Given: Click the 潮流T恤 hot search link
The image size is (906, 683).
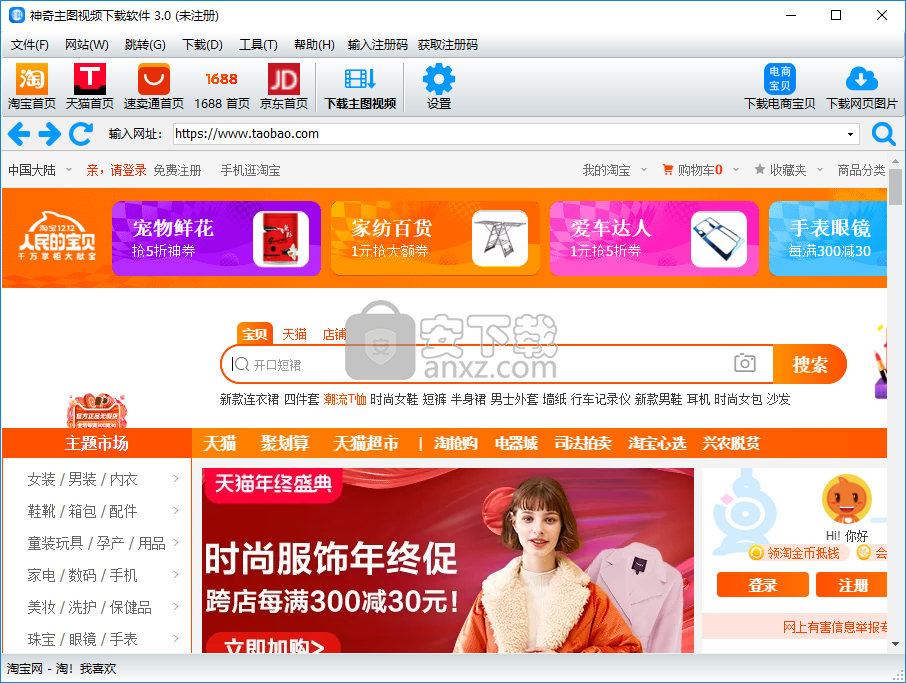Looking at the screenshot, I should coord(345,399).
